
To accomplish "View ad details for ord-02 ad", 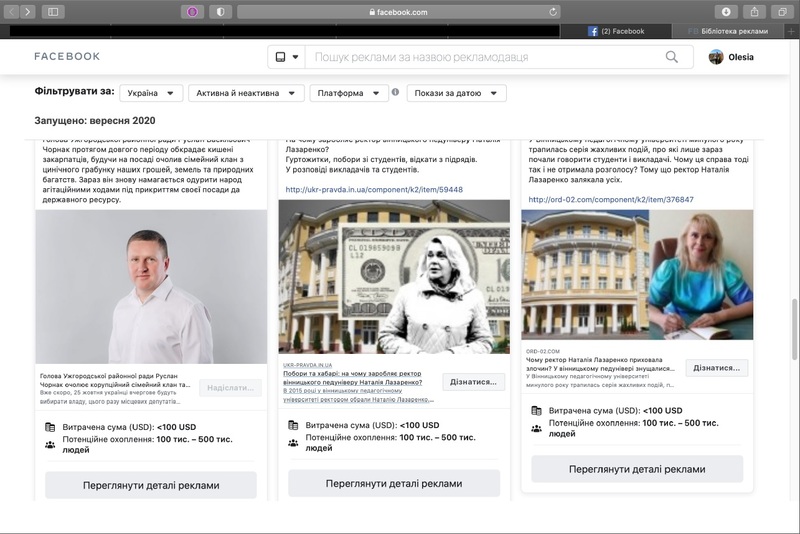I will pos(637,469).
